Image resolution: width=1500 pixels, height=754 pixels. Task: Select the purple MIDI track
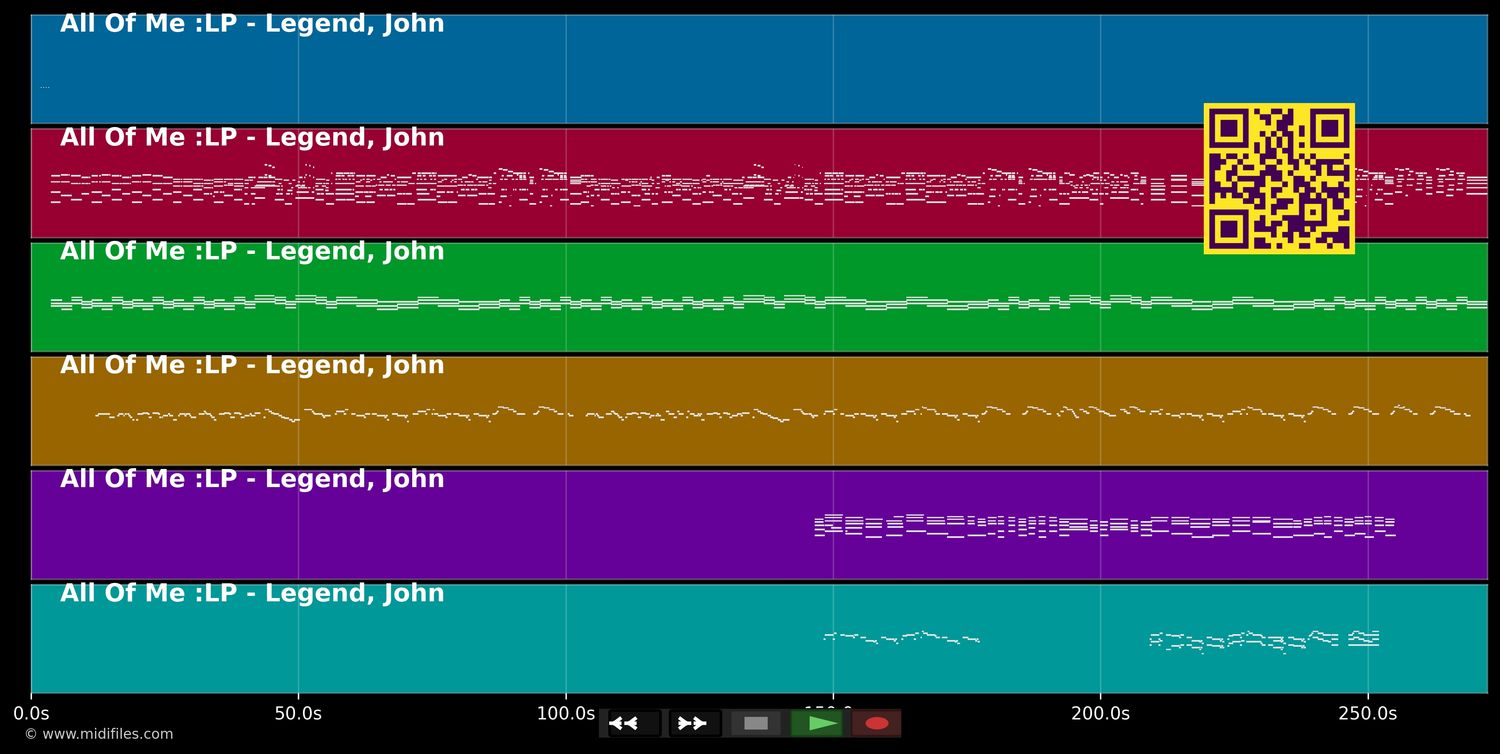coord(759,525)
